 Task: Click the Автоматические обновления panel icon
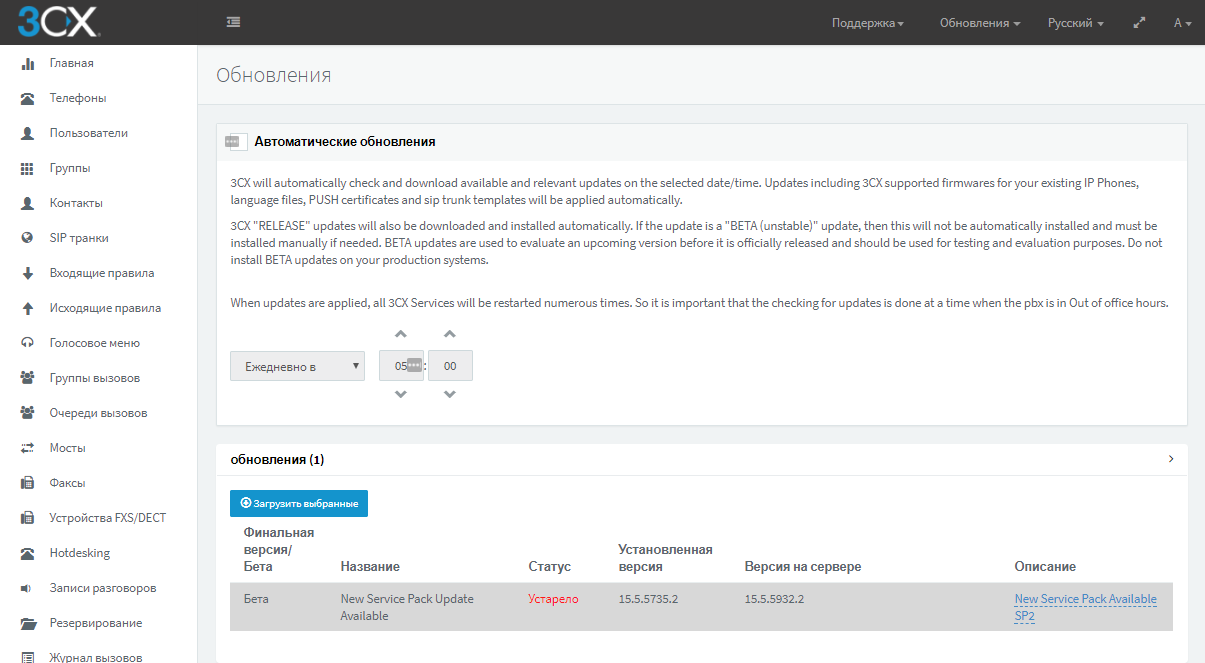pyautogui.click(x=236, y=142)
